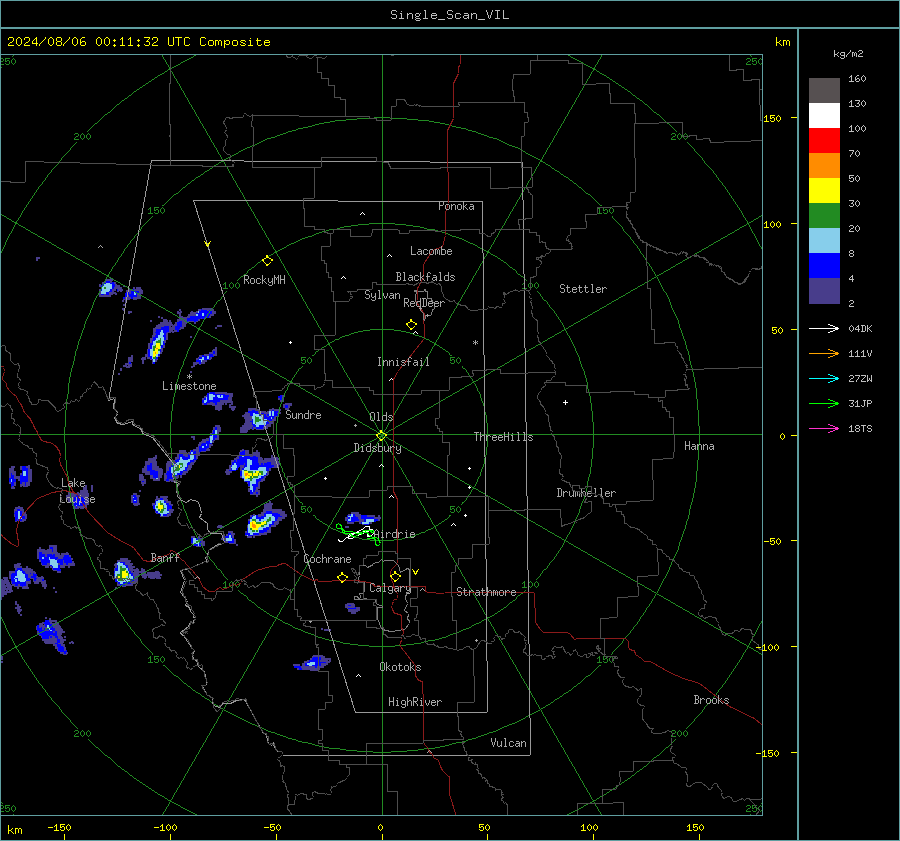Select the green 20-30 legend color
The image size is (900, 841).
824,216
